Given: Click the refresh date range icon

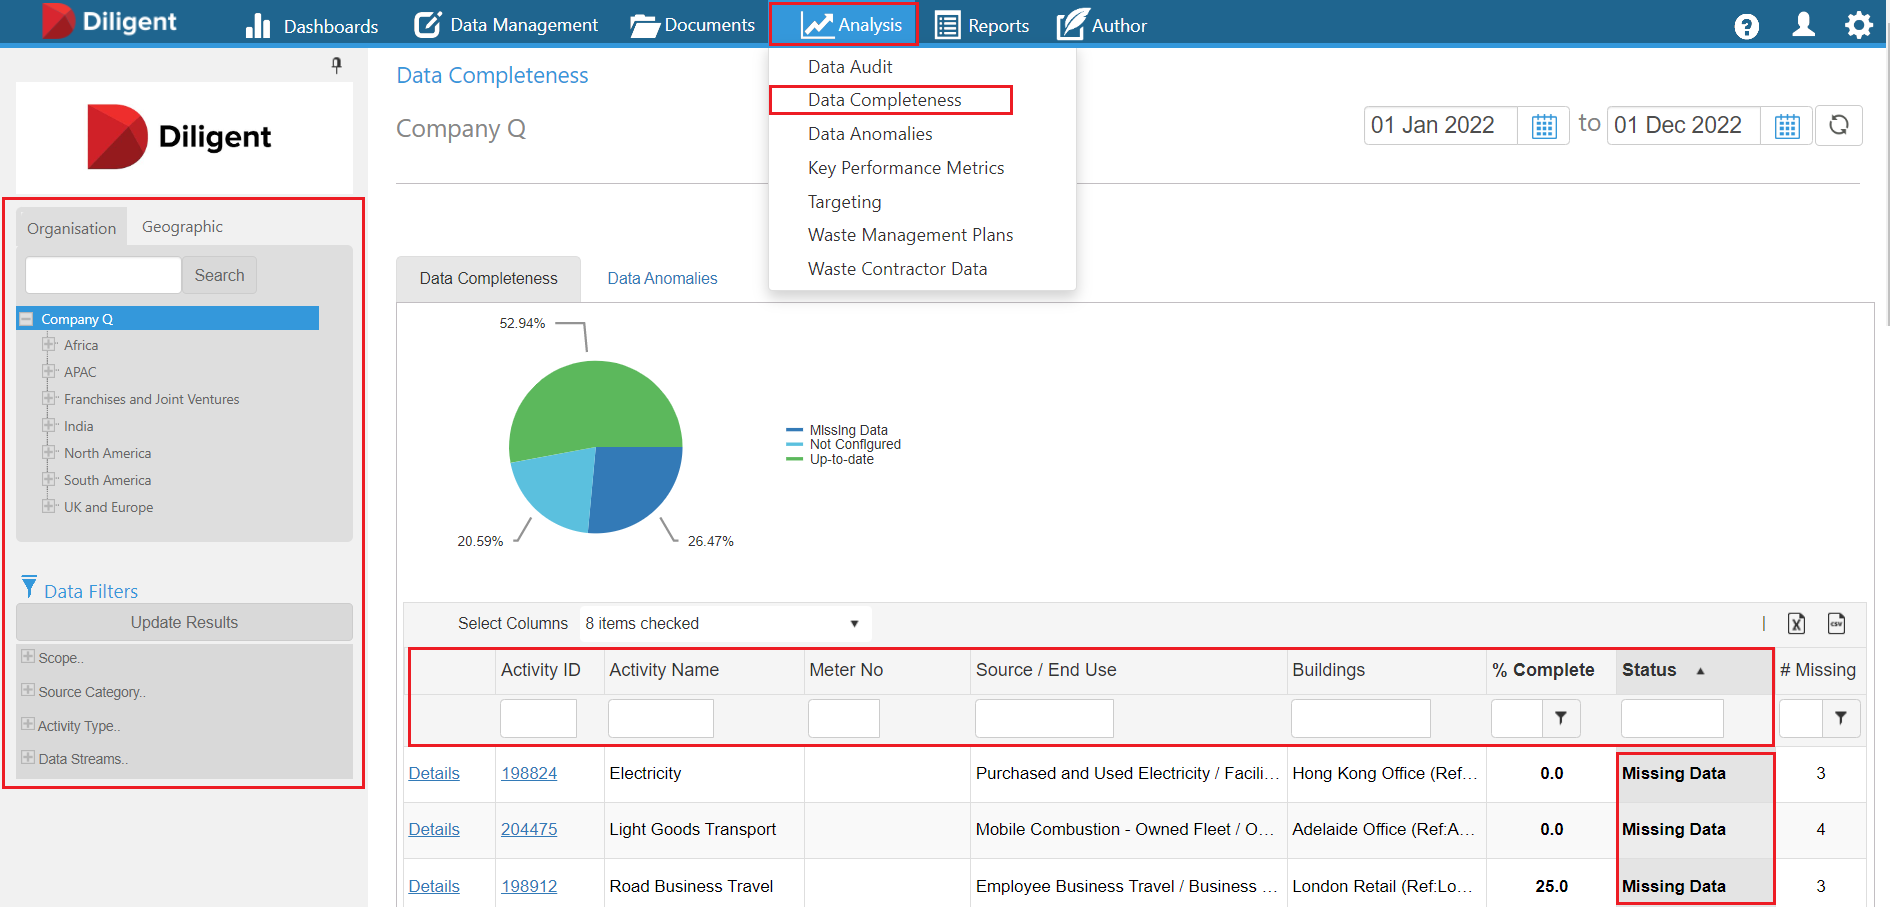Looking at the screenshot, I should tap(1838, 126).
